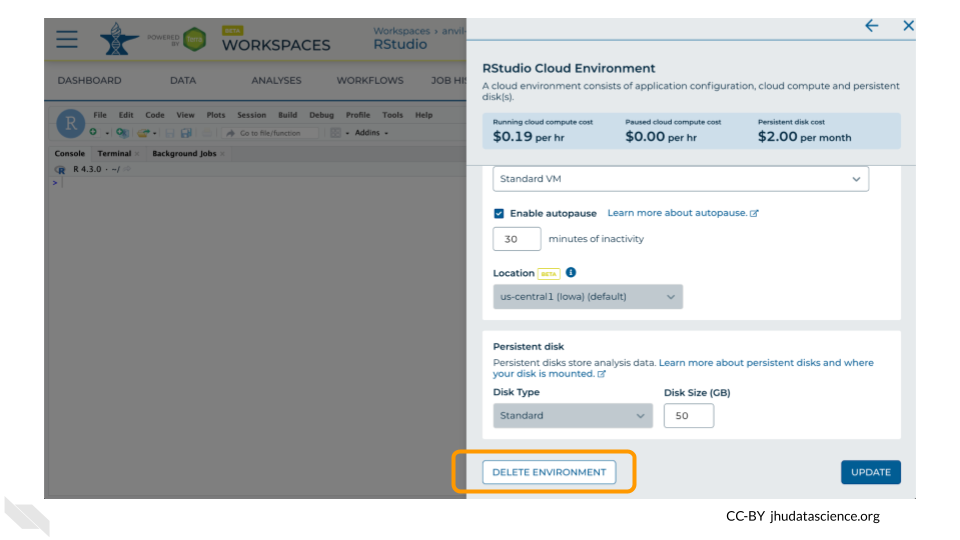Open the File menu

tap(100, 115)
